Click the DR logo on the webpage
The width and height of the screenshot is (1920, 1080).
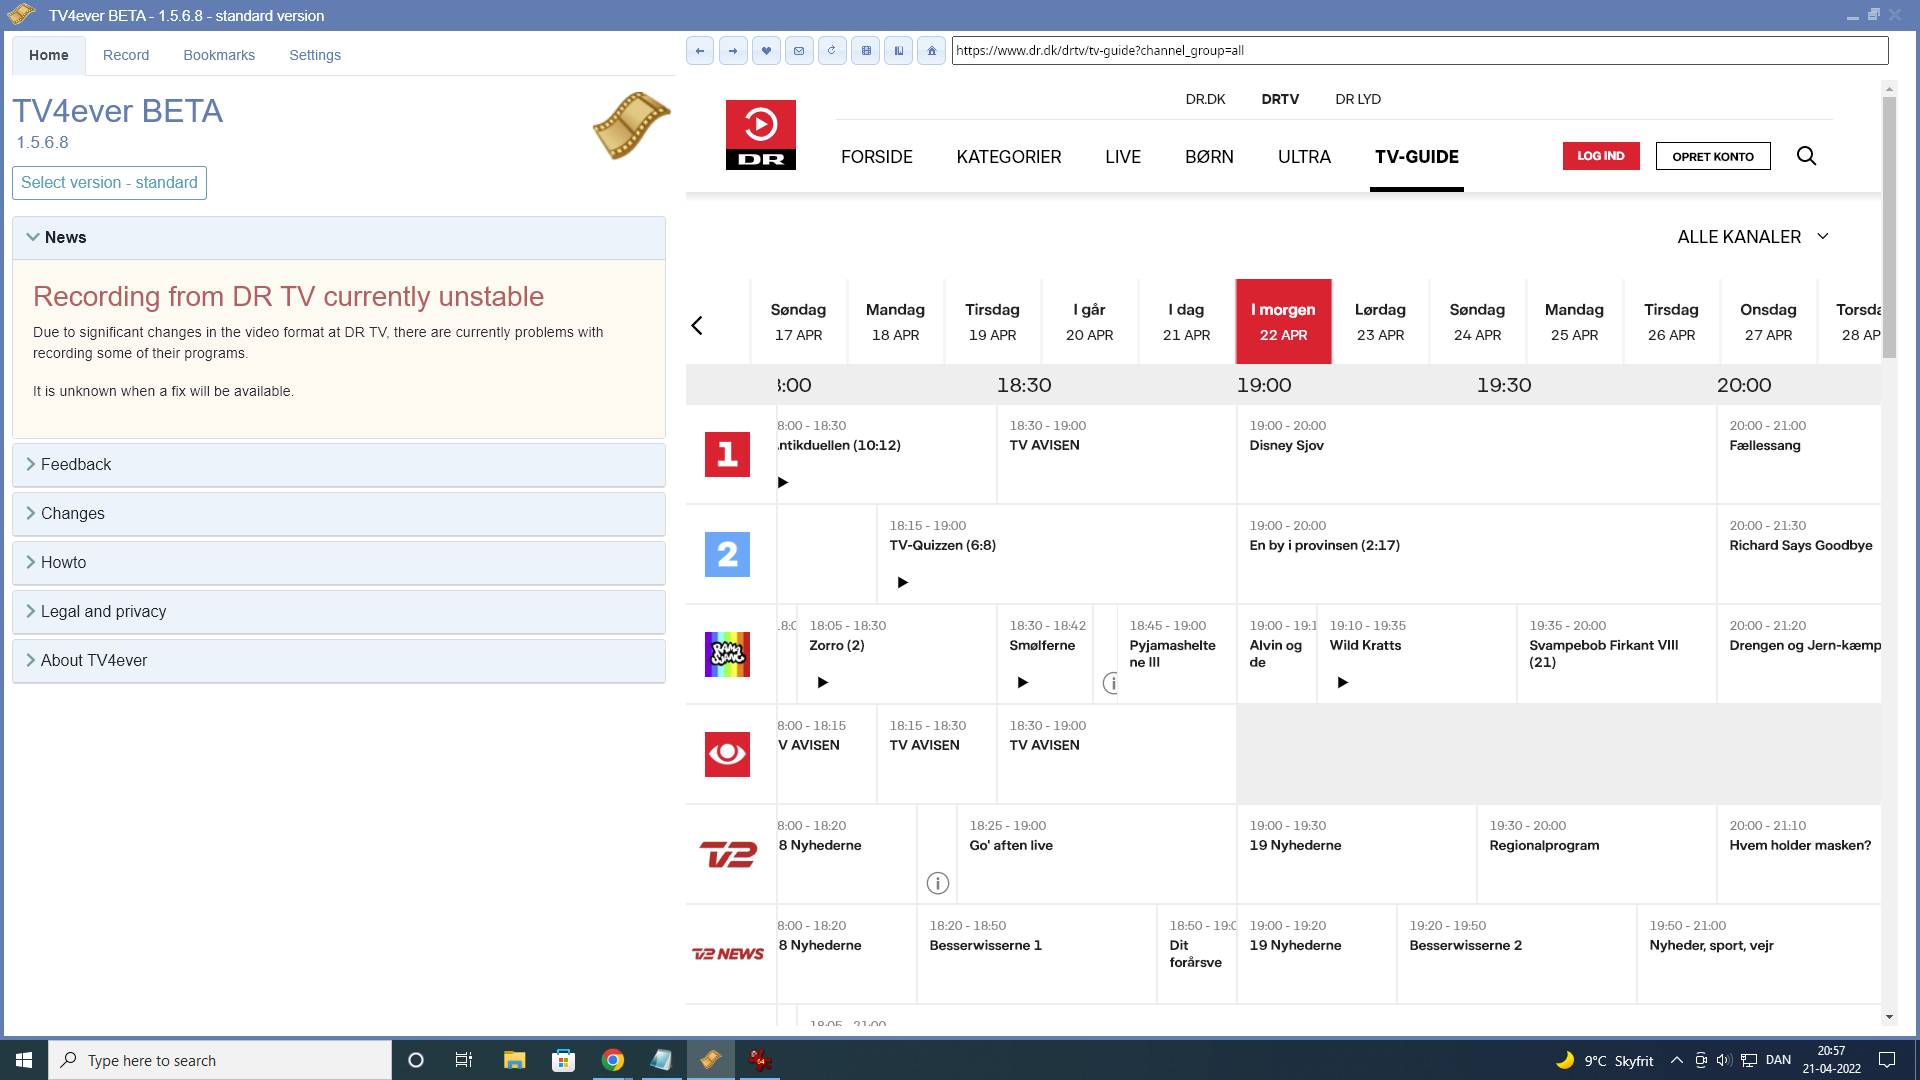(x=761, y=135)
